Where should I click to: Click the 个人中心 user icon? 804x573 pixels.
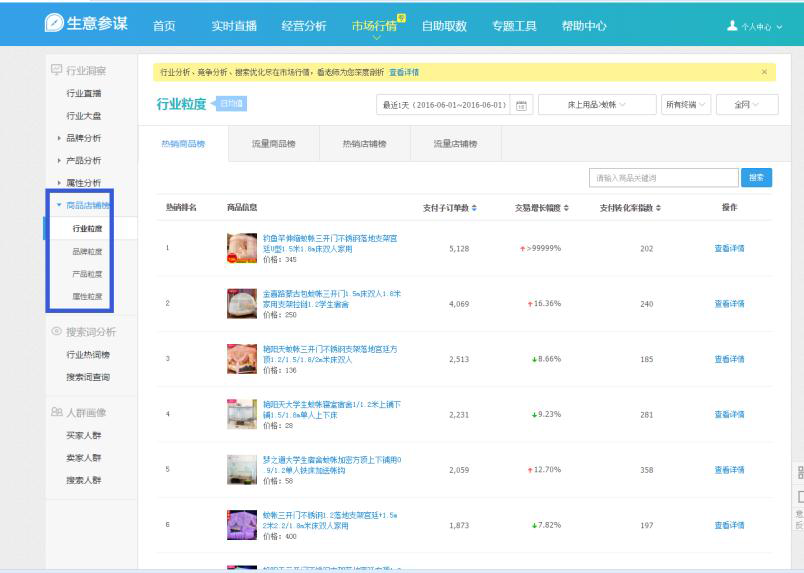click(x=733, y=26)
